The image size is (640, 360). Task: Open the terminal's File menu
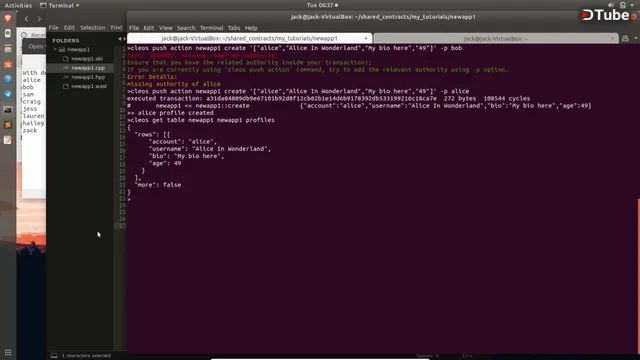click(x=134, y=28)
